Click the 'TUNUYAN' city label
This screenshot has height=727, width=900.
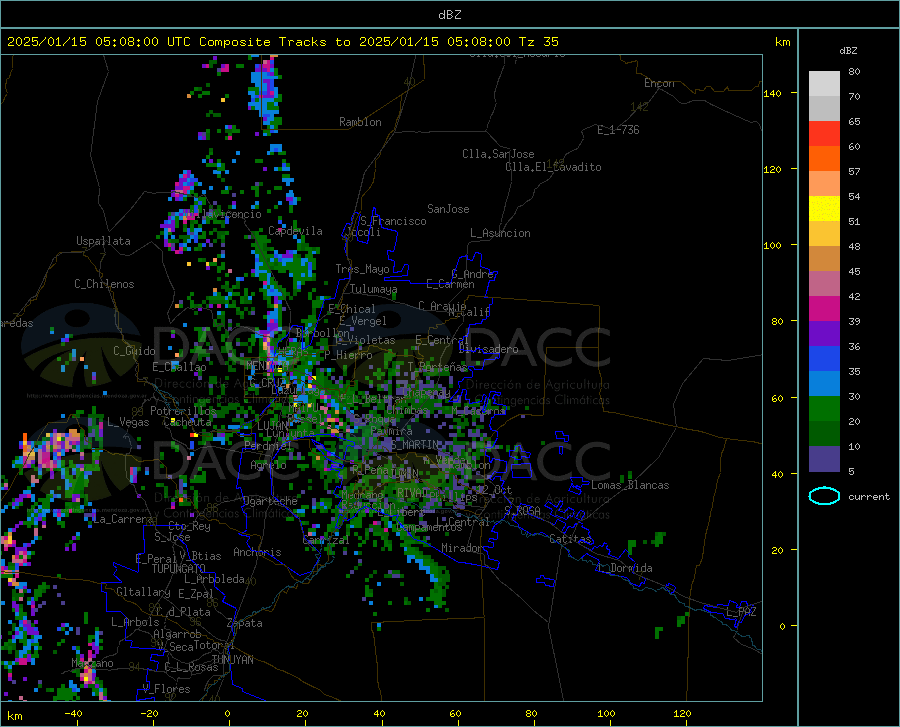click(232, 659)
